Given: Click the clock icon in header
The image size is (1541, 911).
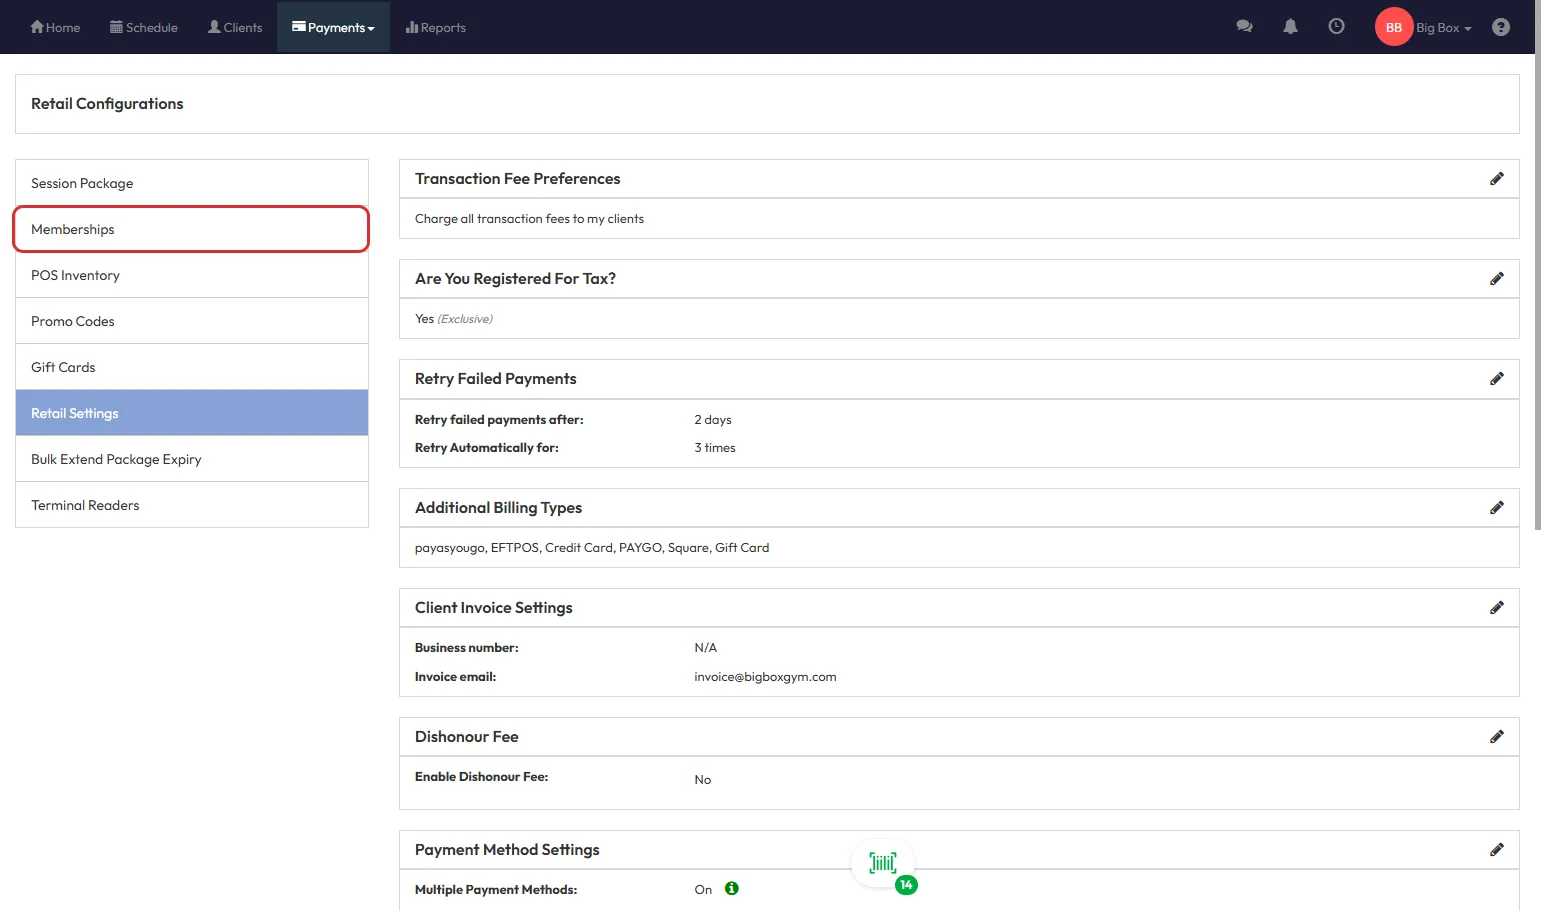Looking at the screenshot, I should click(x=1336, y=27).
